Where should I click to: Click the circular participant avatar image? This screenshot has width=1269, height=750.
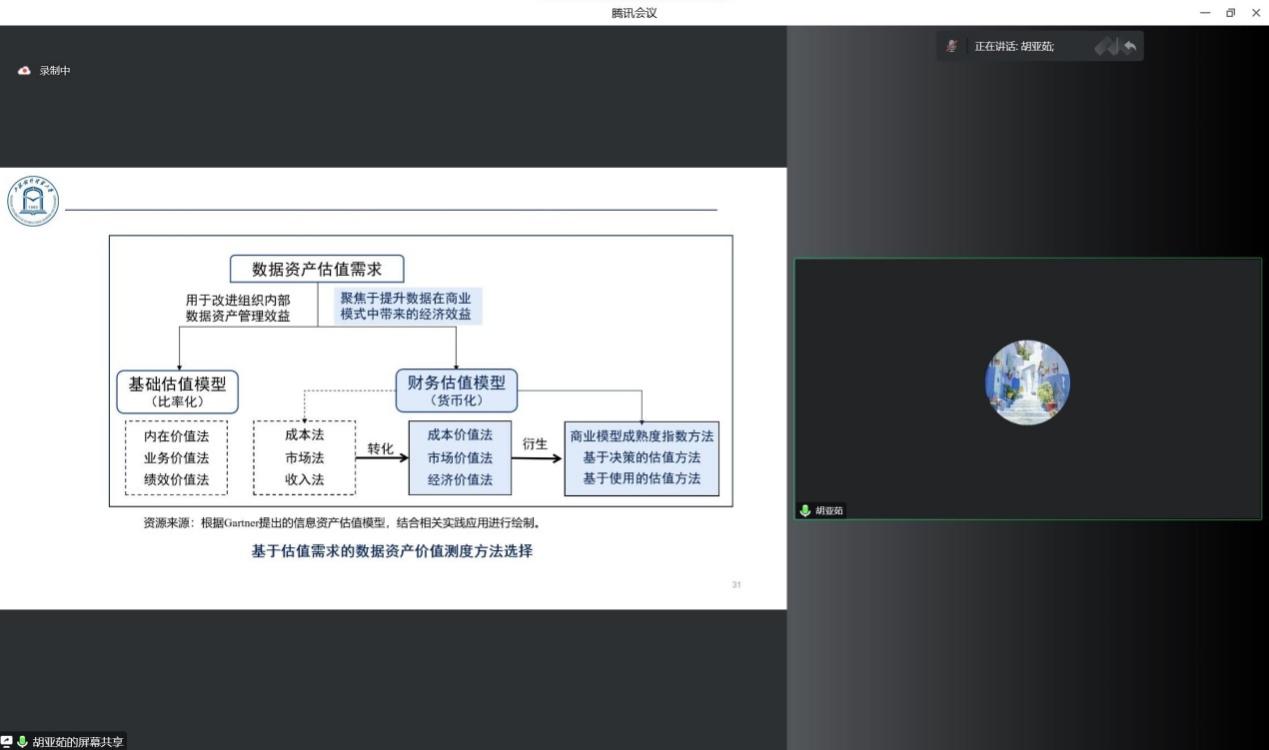1027,383
